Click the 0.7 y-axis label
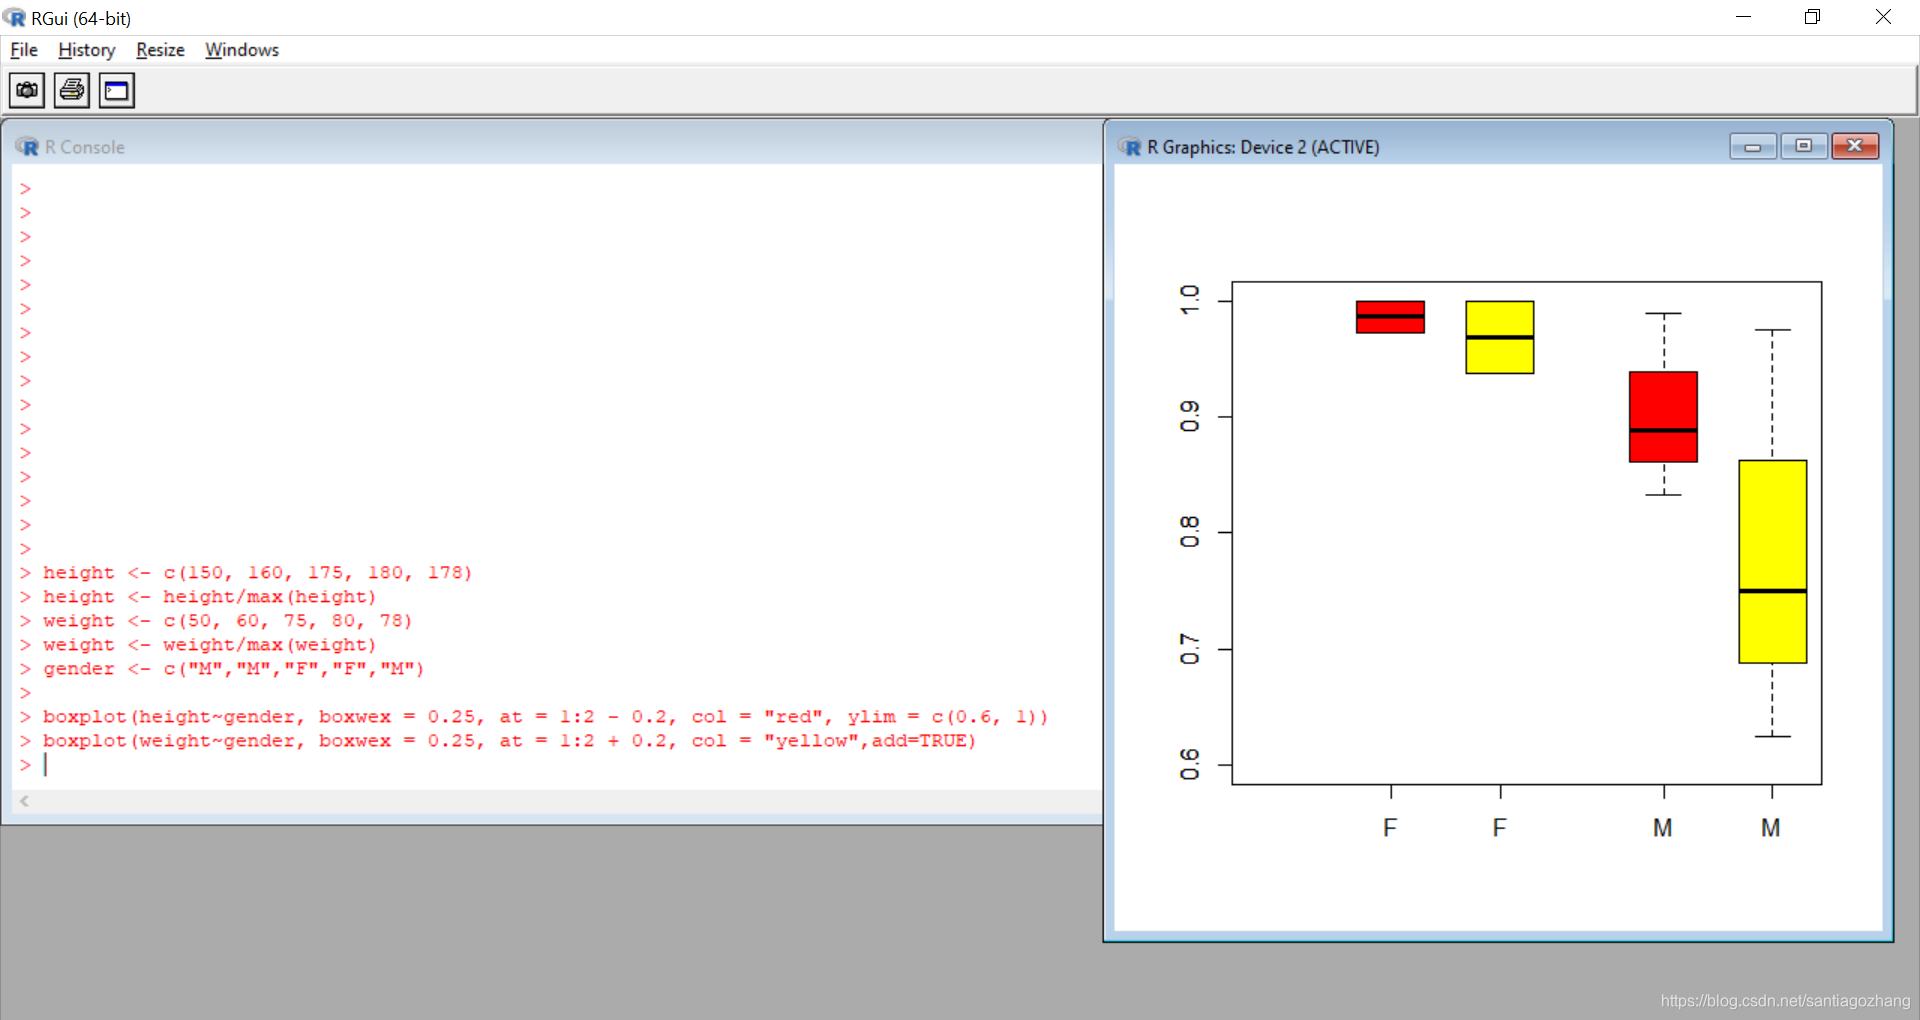 [1189, 649]
